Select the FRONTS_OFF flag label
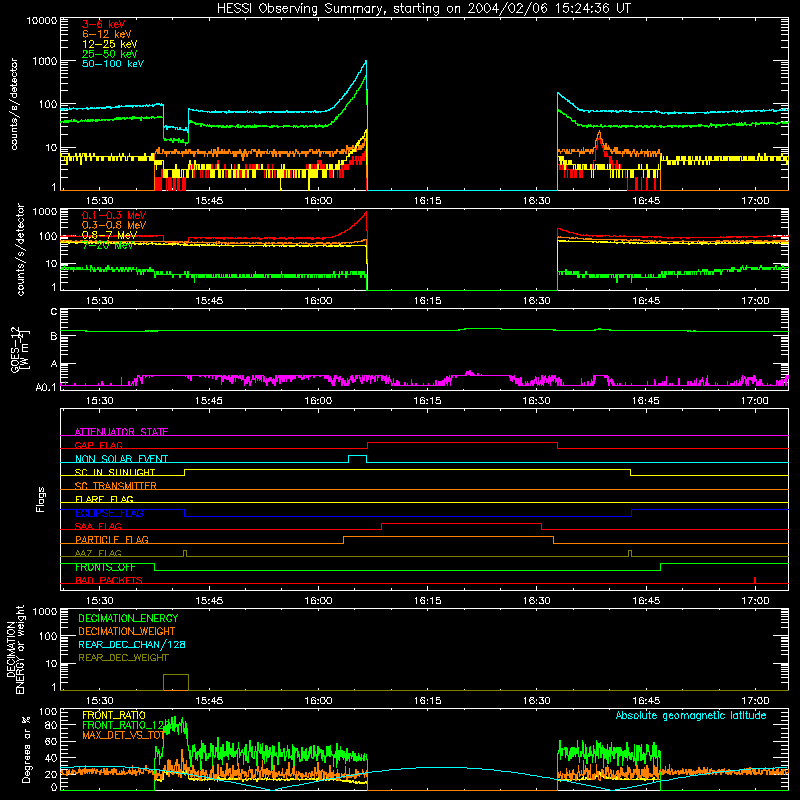The image size is (800, 800). pos(105,567)
